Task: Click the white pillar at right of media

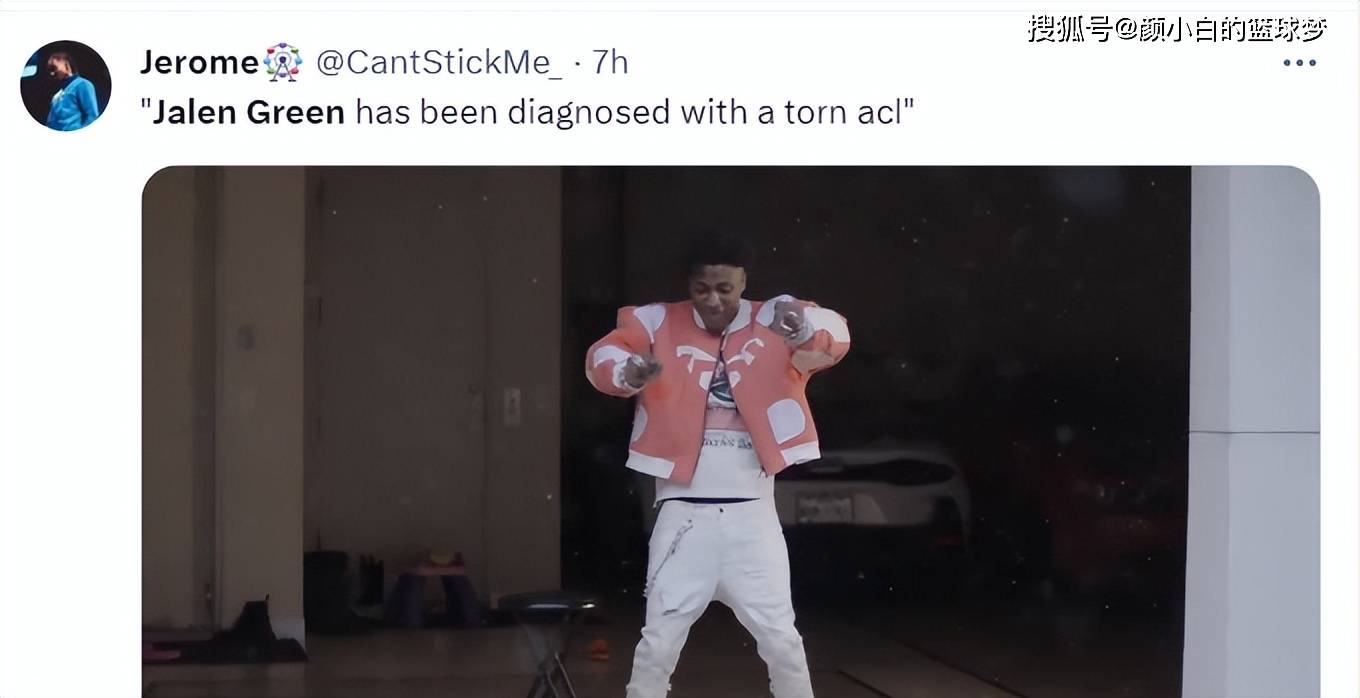Action: pyautogui.click(x=1250, y=431)
